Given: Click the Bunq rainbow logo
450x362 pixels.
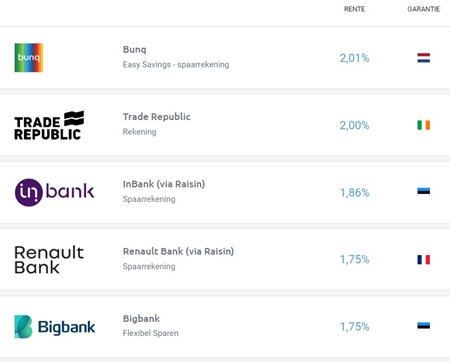Looking at the screenshot, I should coord(29,58).
